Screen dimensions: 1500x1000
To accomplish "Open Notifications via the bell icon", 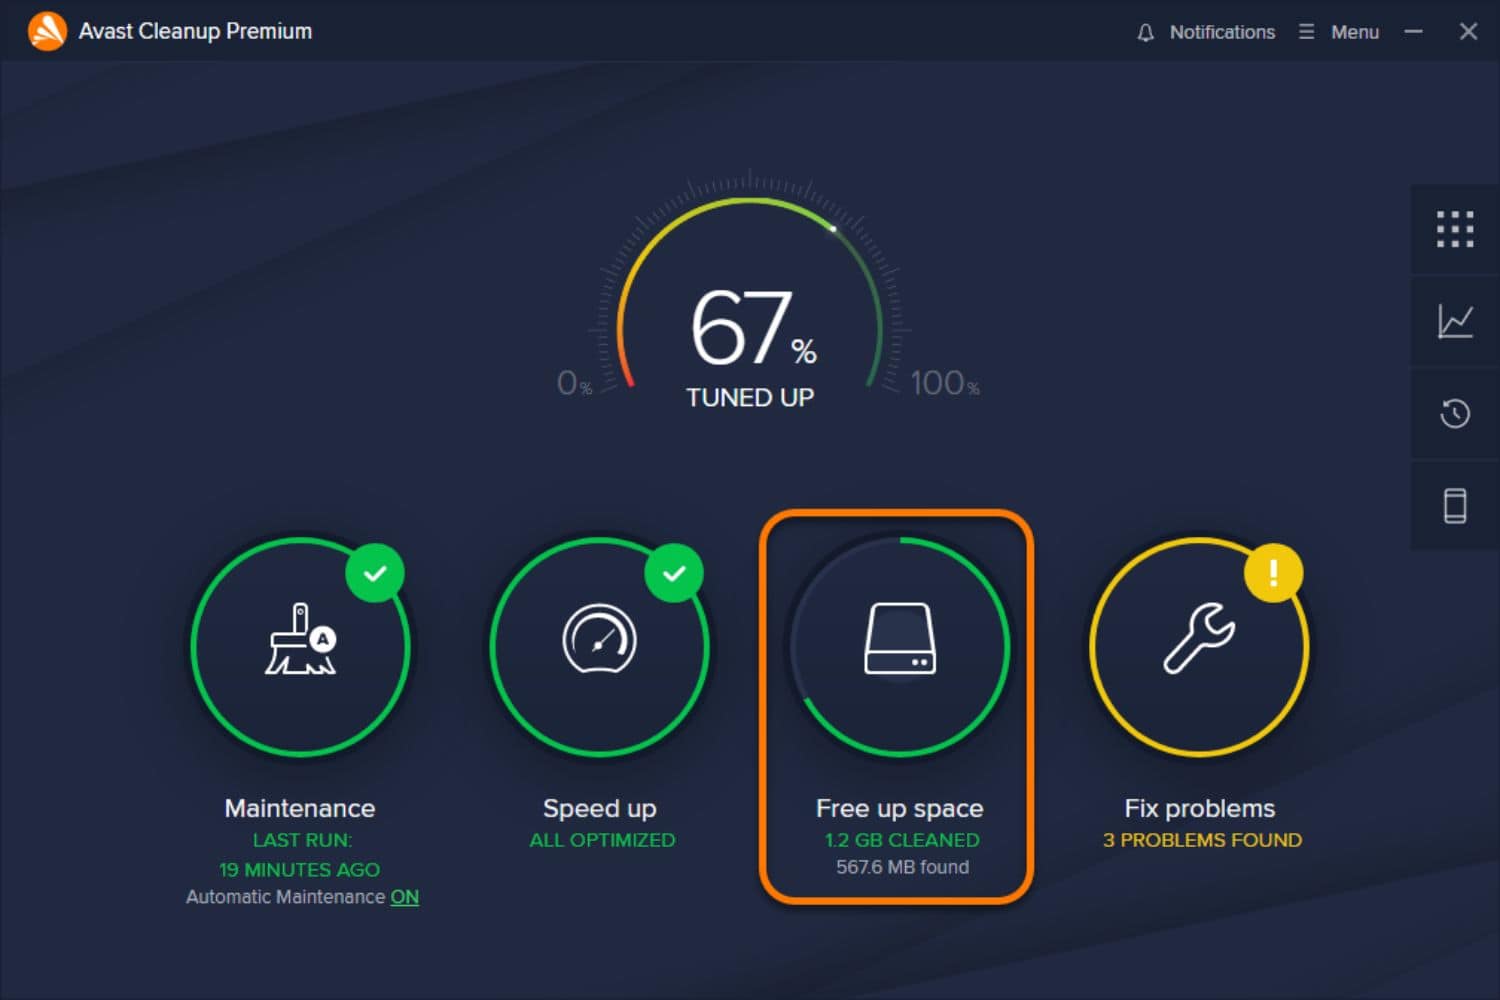I will tap(1145, 32).
